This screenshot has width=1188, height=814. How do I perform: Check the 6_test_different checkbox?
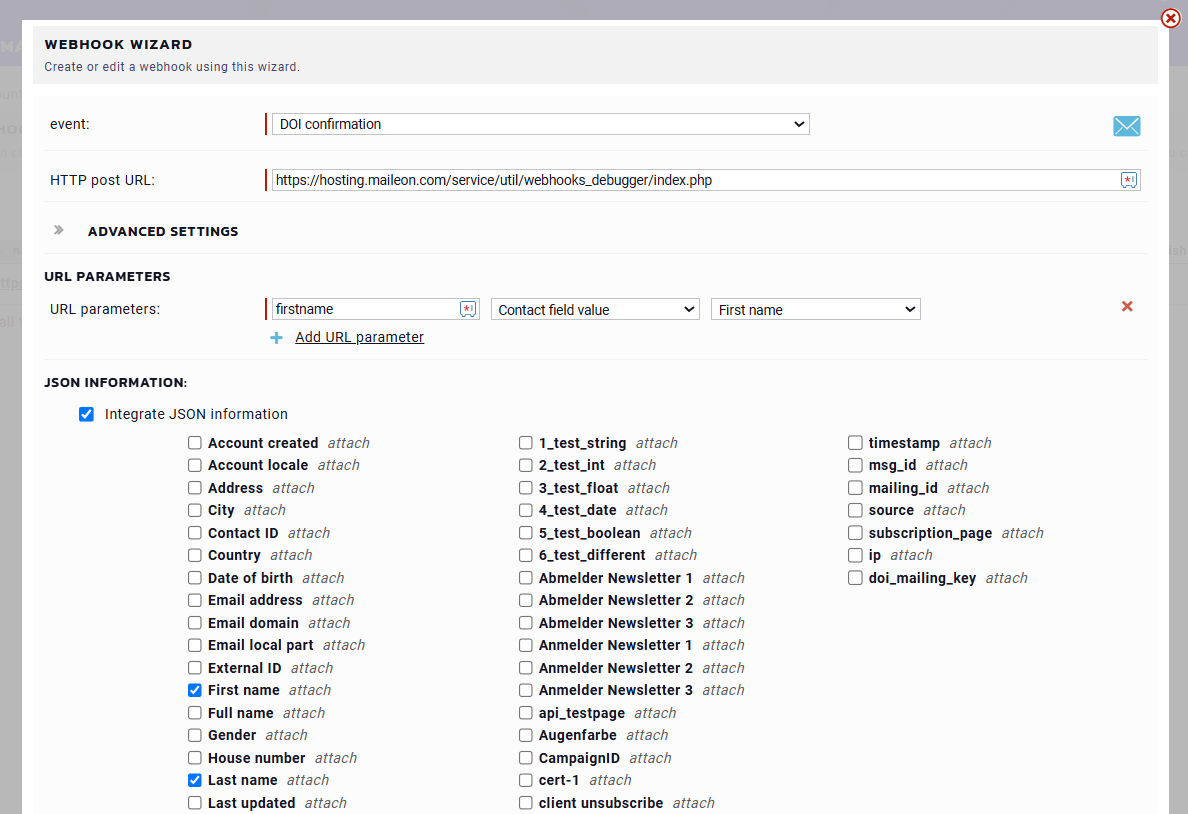[x=526, y=556]
